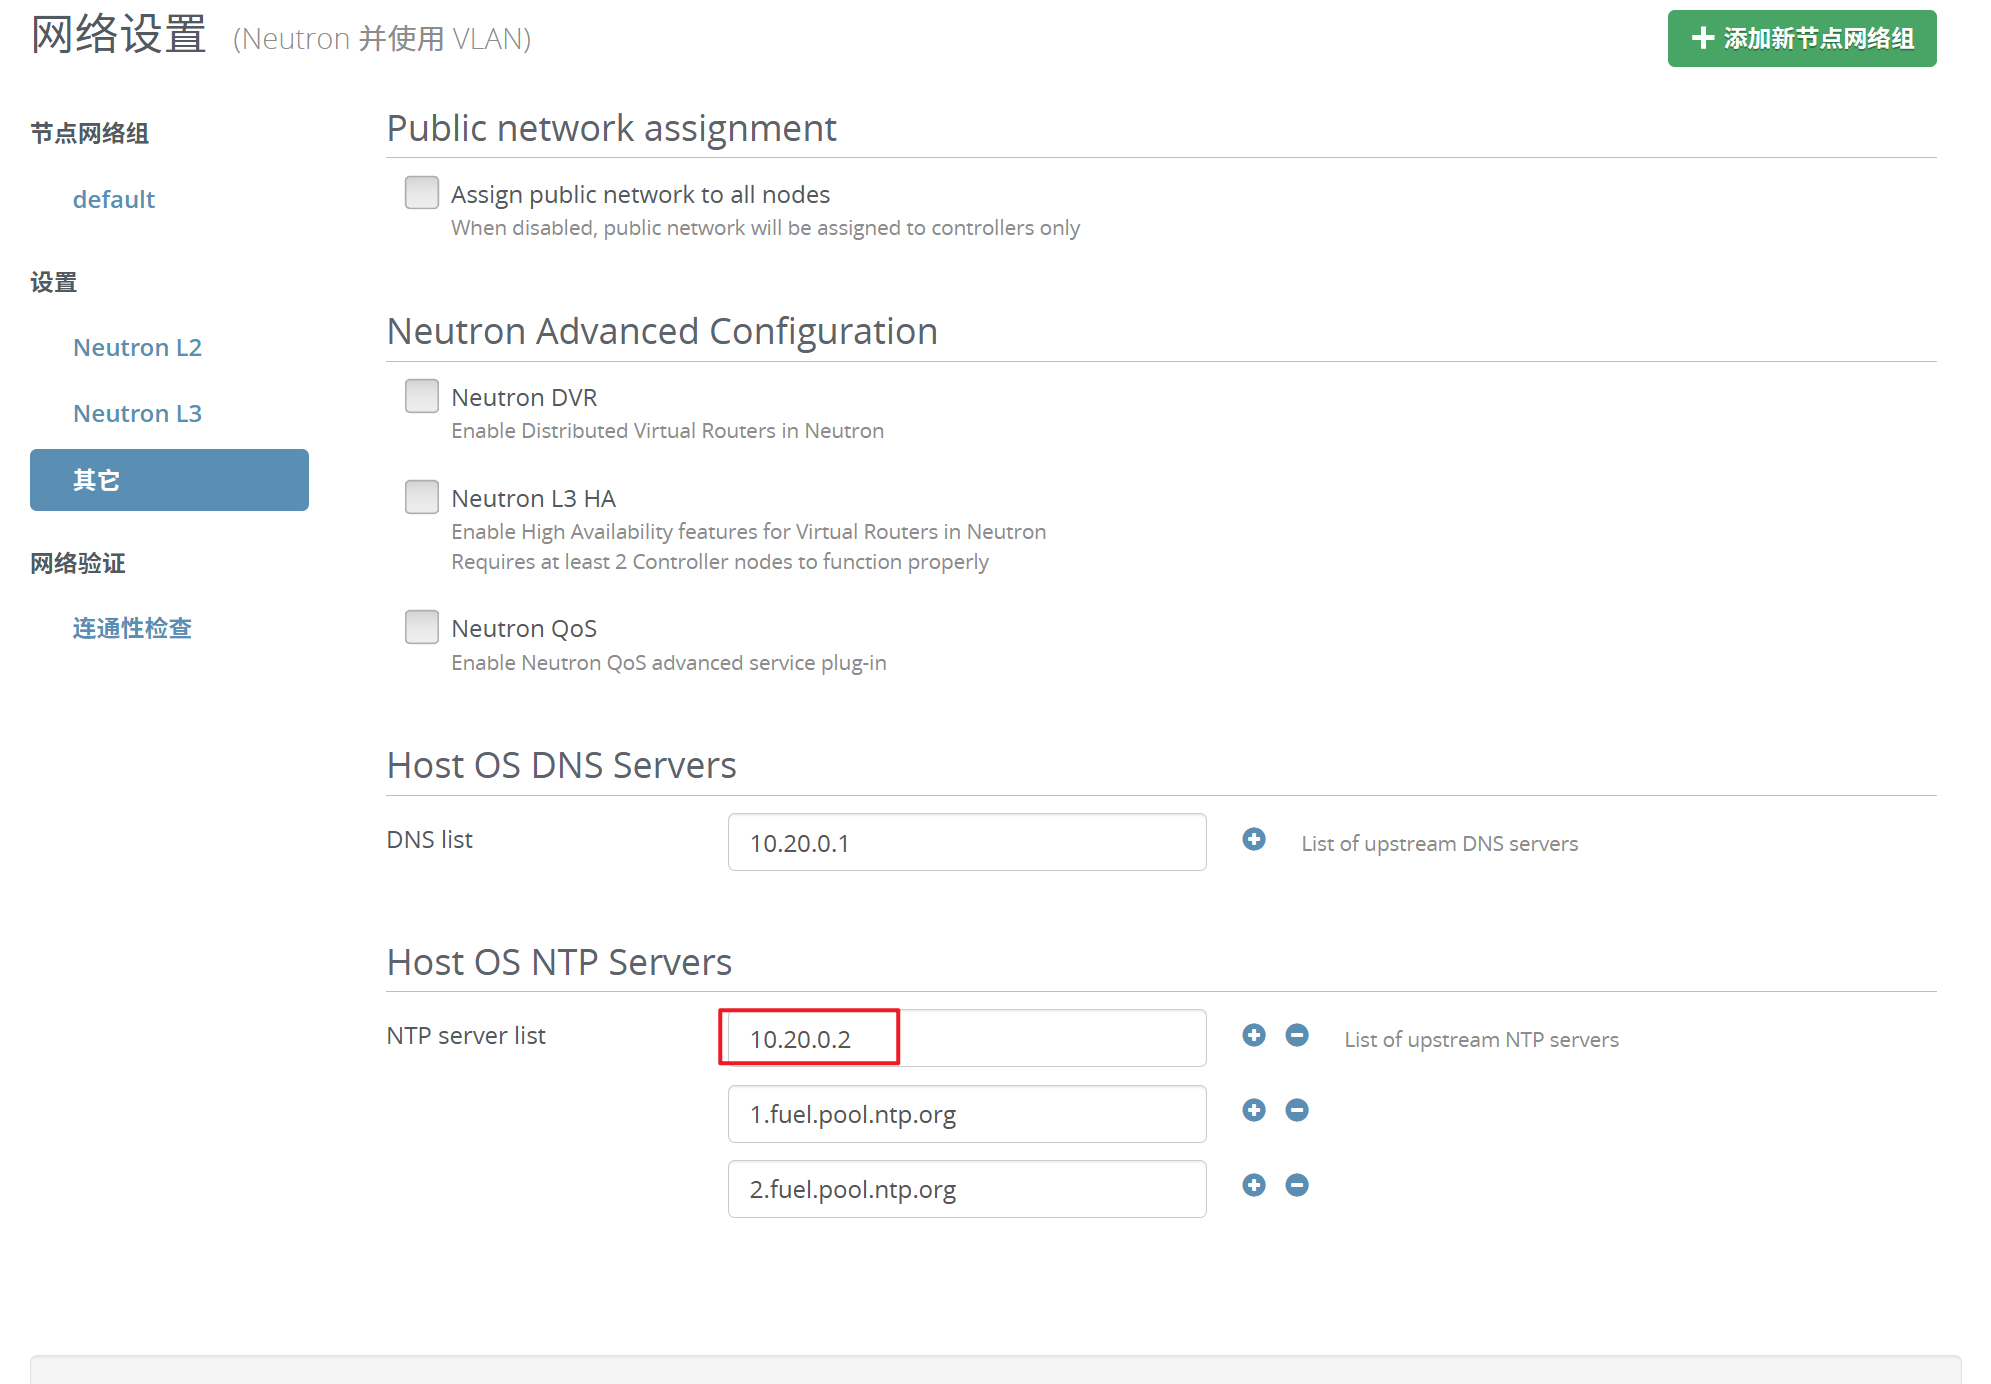Check the Neutron DVR option
Screen dimensions: 1991x1384
[422, 396]
